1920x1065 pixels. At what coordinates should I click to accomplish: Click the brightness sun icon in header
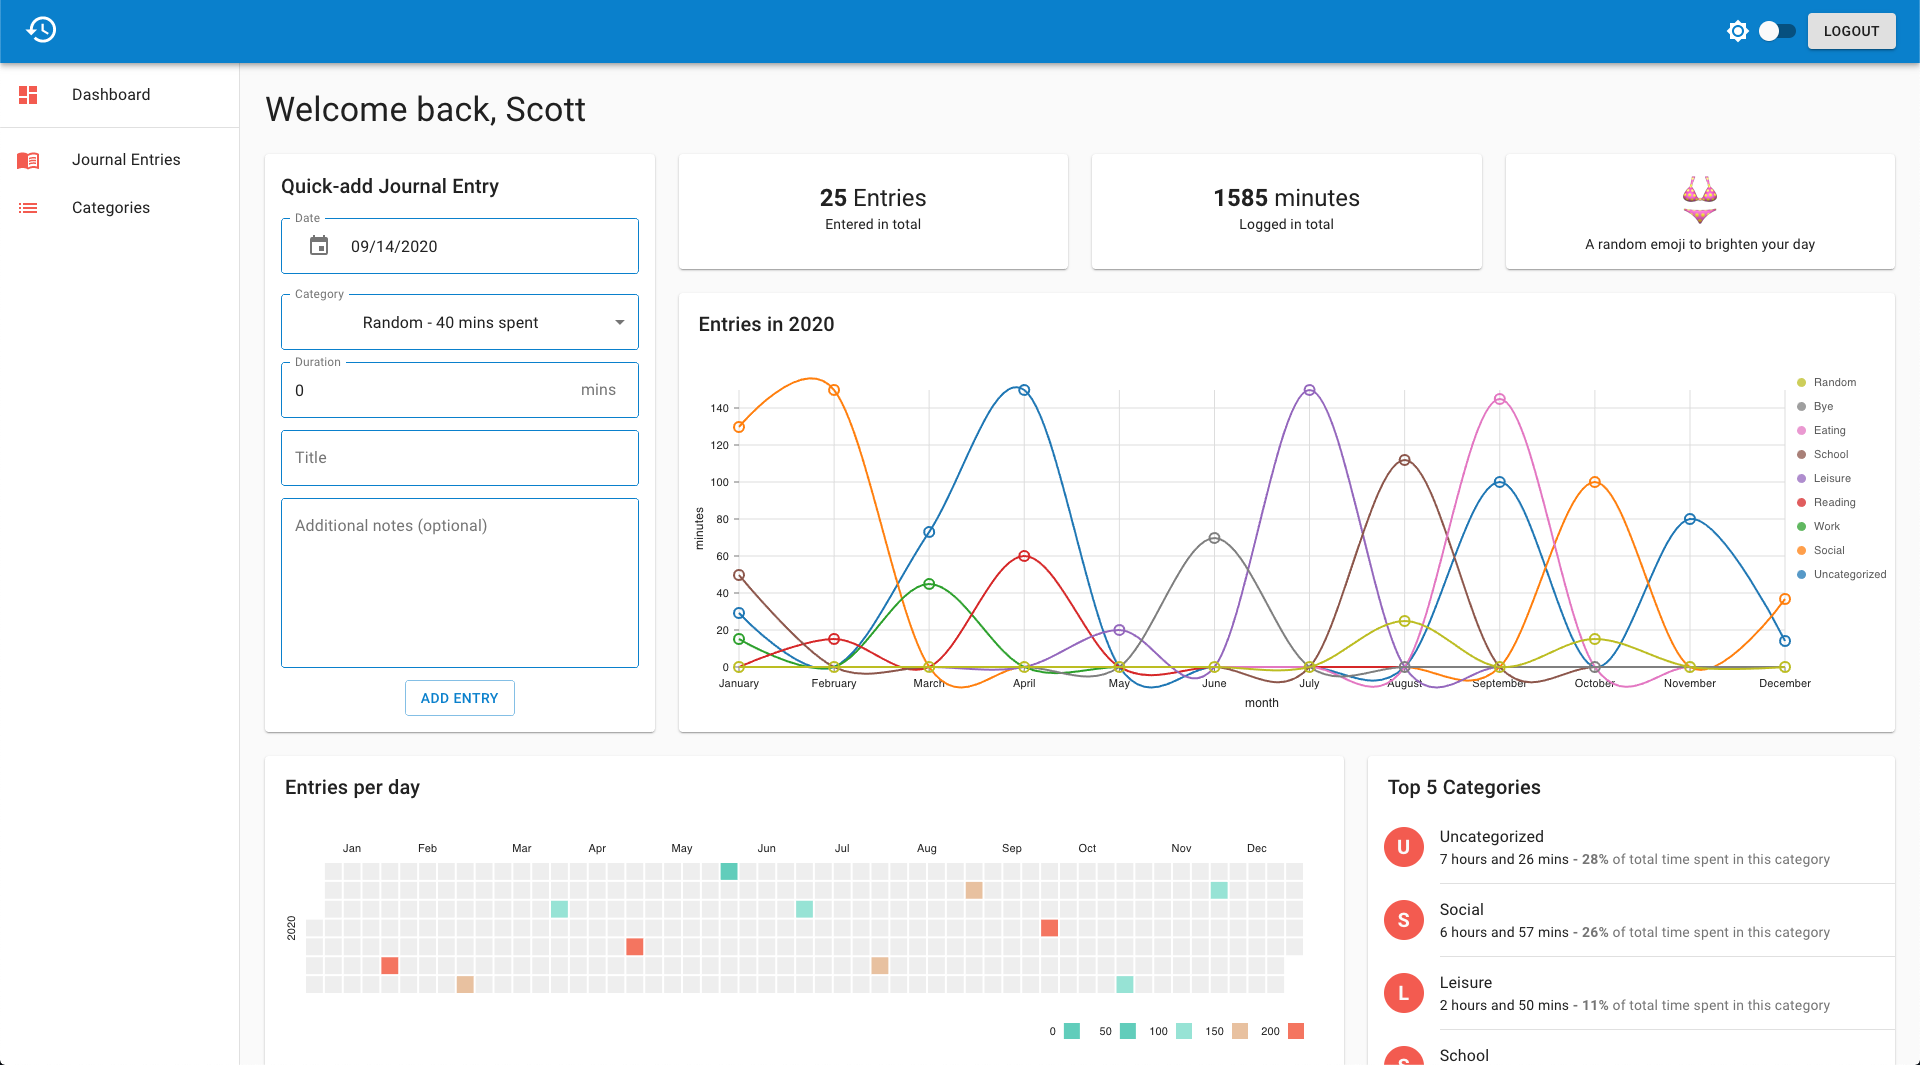click(1738, 31)
